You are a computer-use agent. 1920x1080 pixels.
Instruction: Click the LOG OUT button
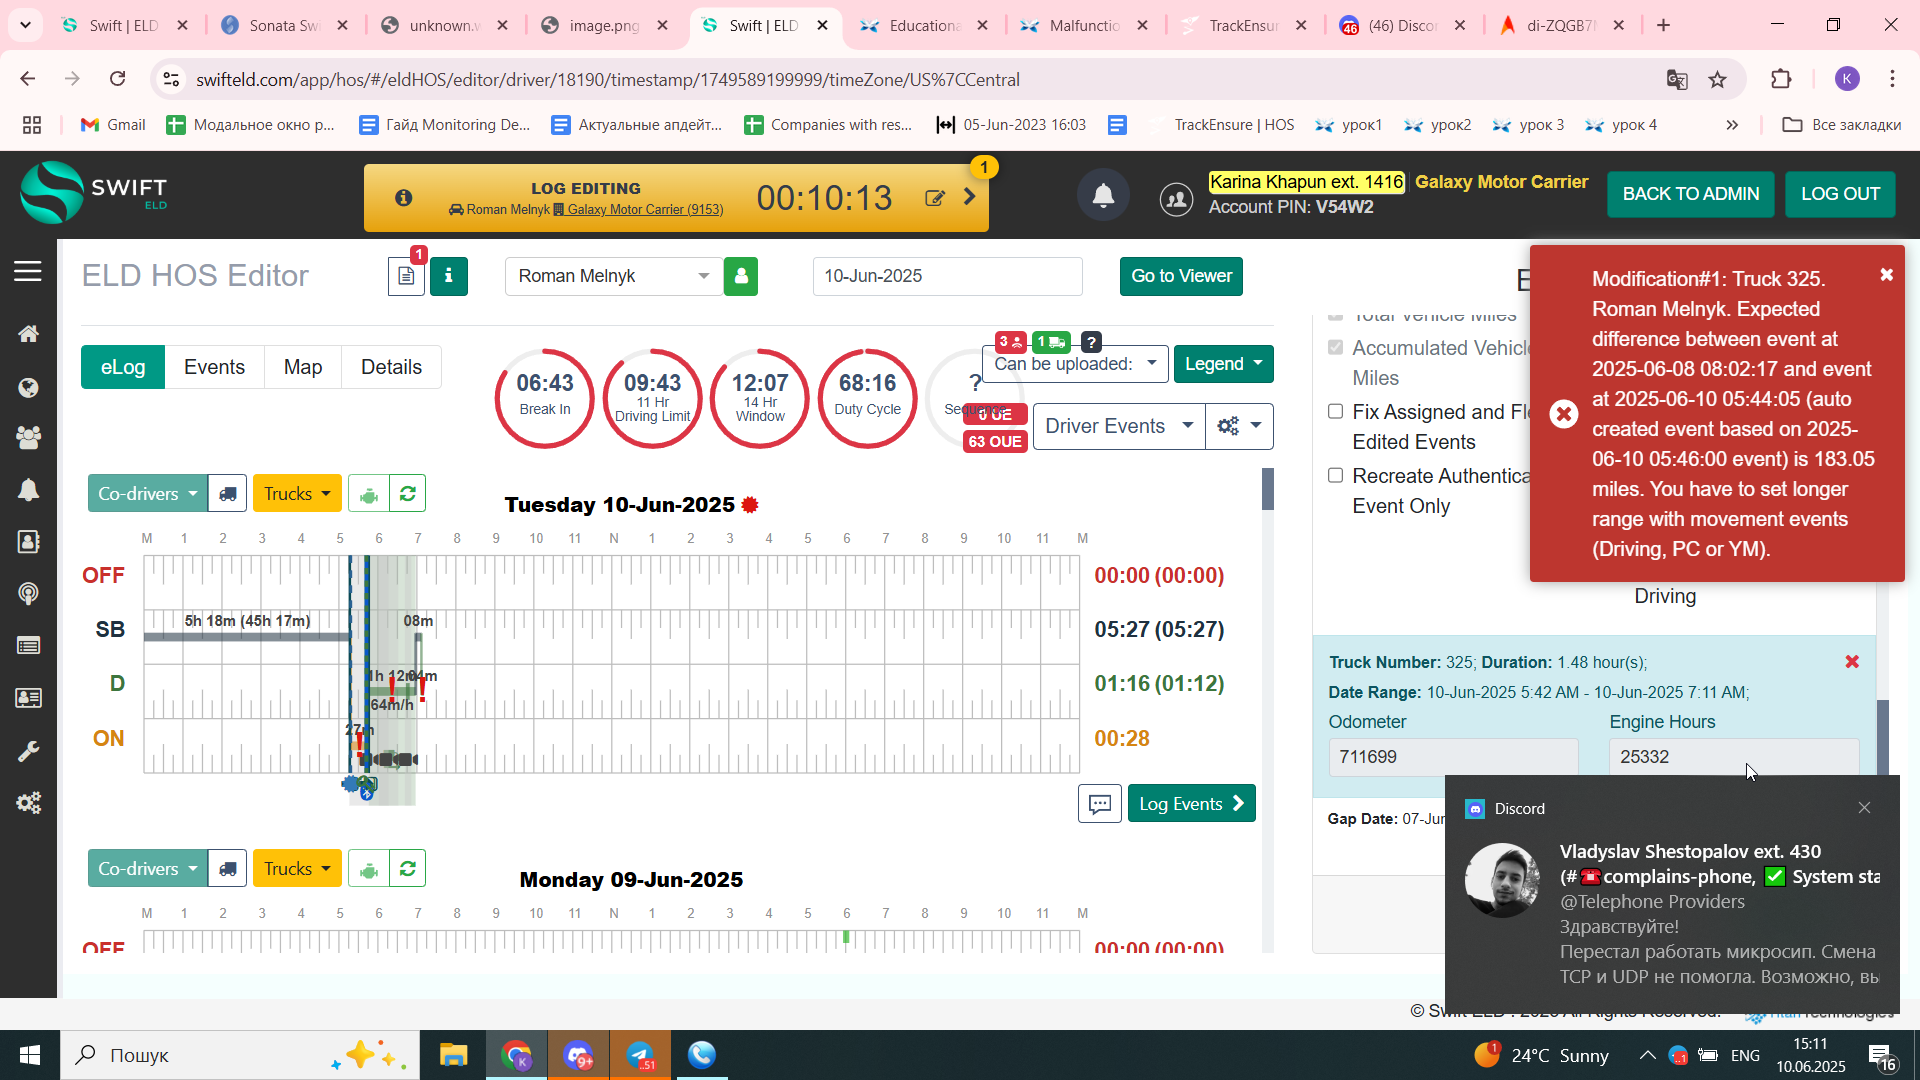[1840, 194]
